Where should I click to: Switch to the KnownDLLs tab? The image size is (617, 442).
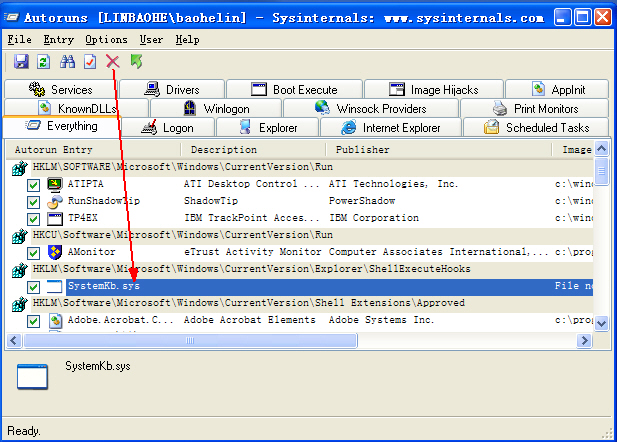[76, 108]
